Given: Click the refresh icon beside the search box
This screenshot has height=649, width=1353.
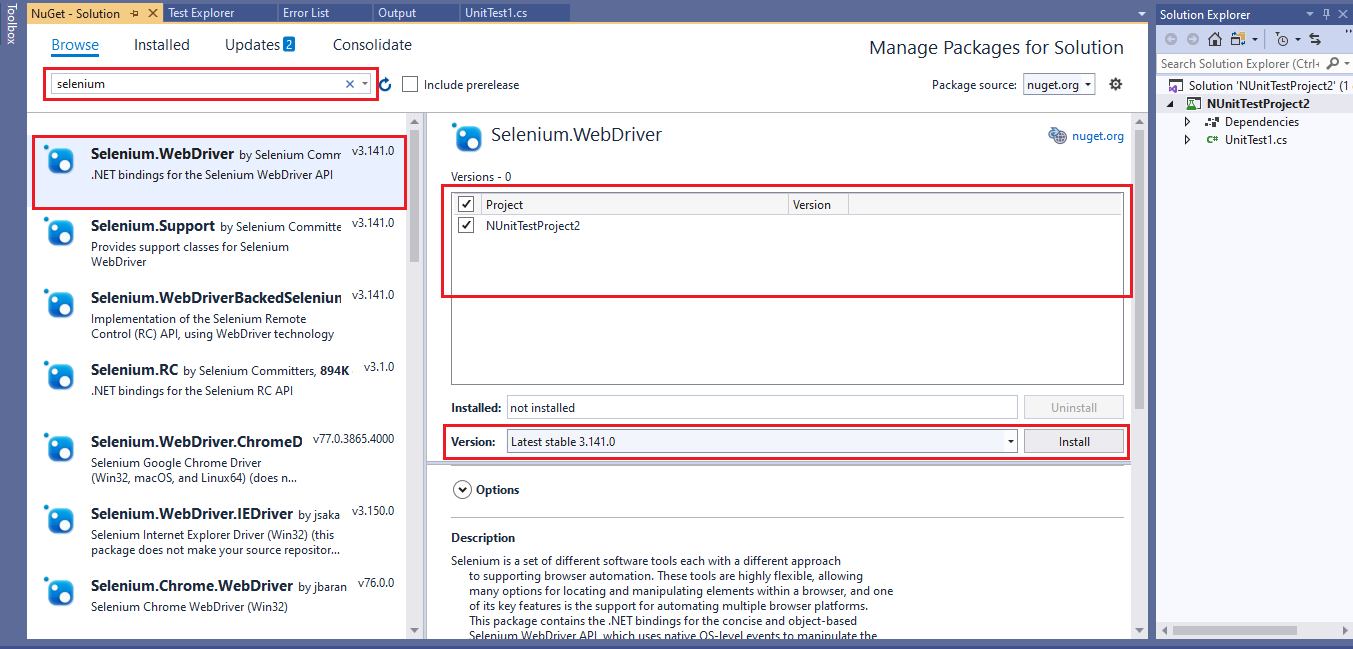Looking at the screenshot, I should tap(385, 85).
